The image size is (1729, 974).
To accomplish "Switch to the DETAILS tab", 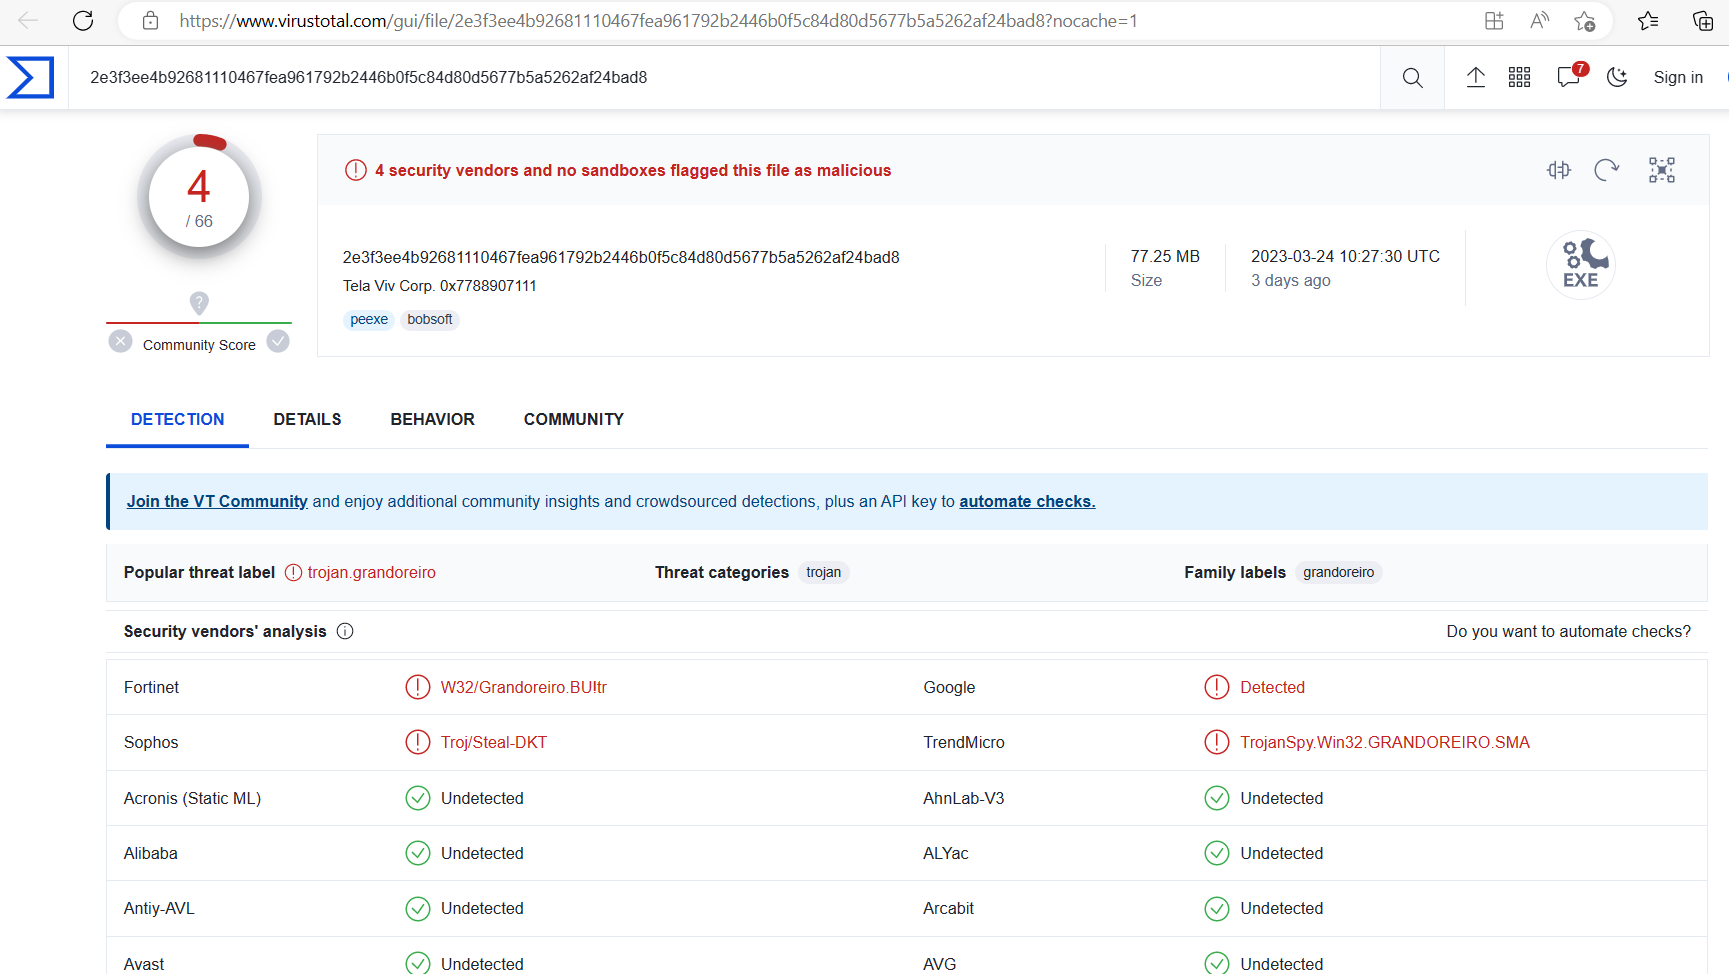I will coord(307,420).
